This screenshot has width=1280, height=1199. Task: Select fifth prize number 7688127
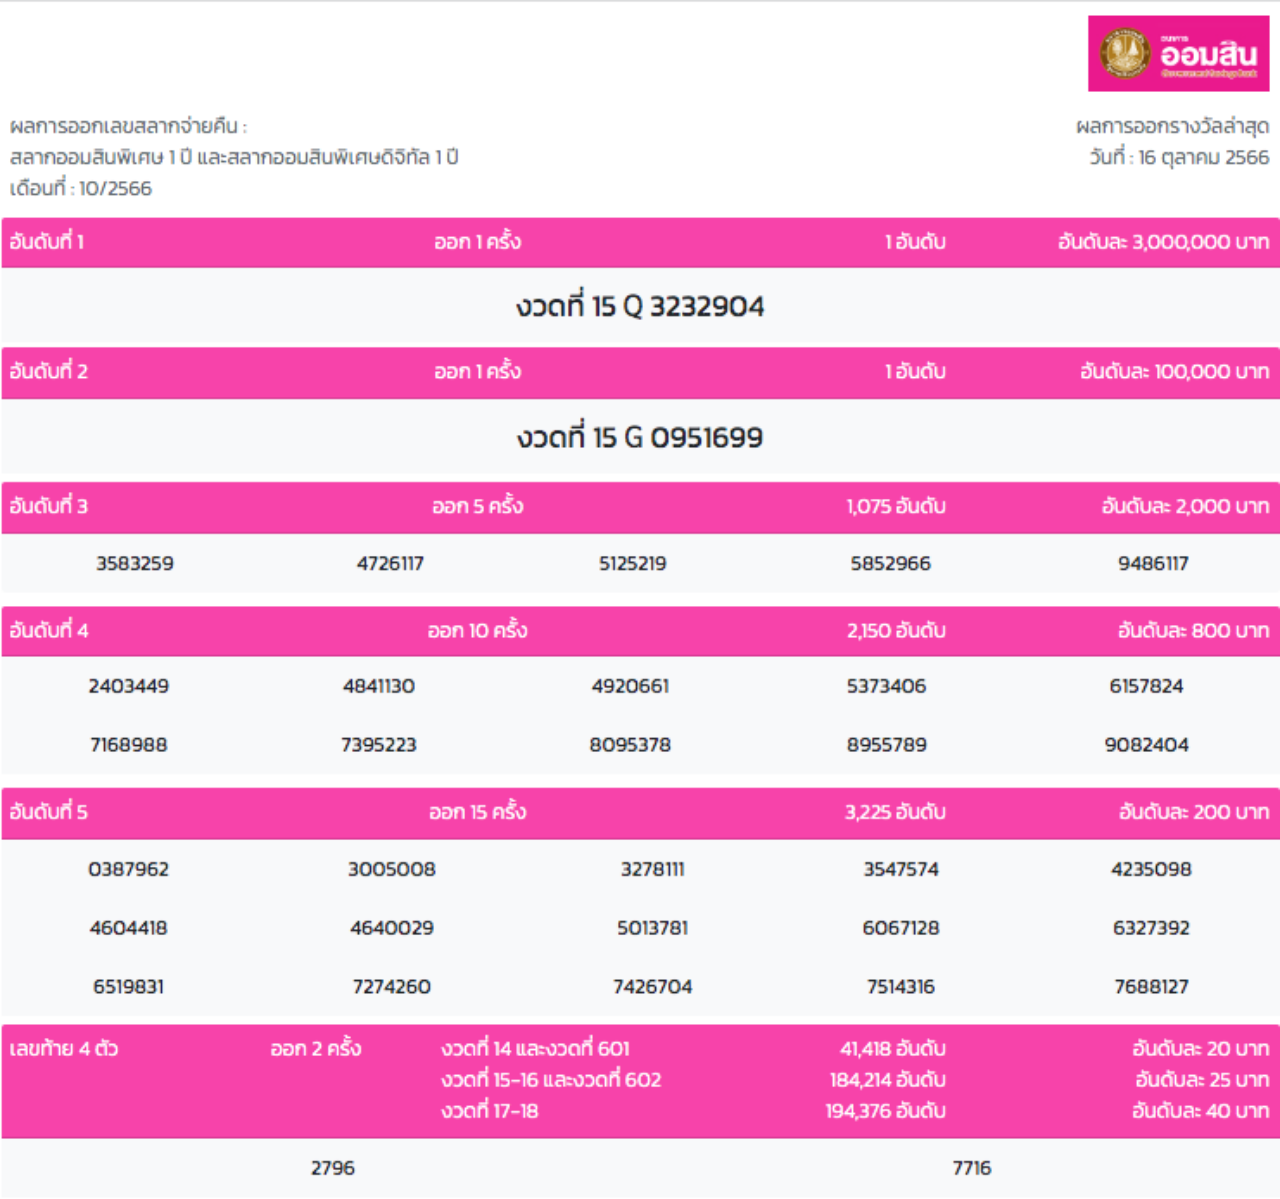[1151, 987]
